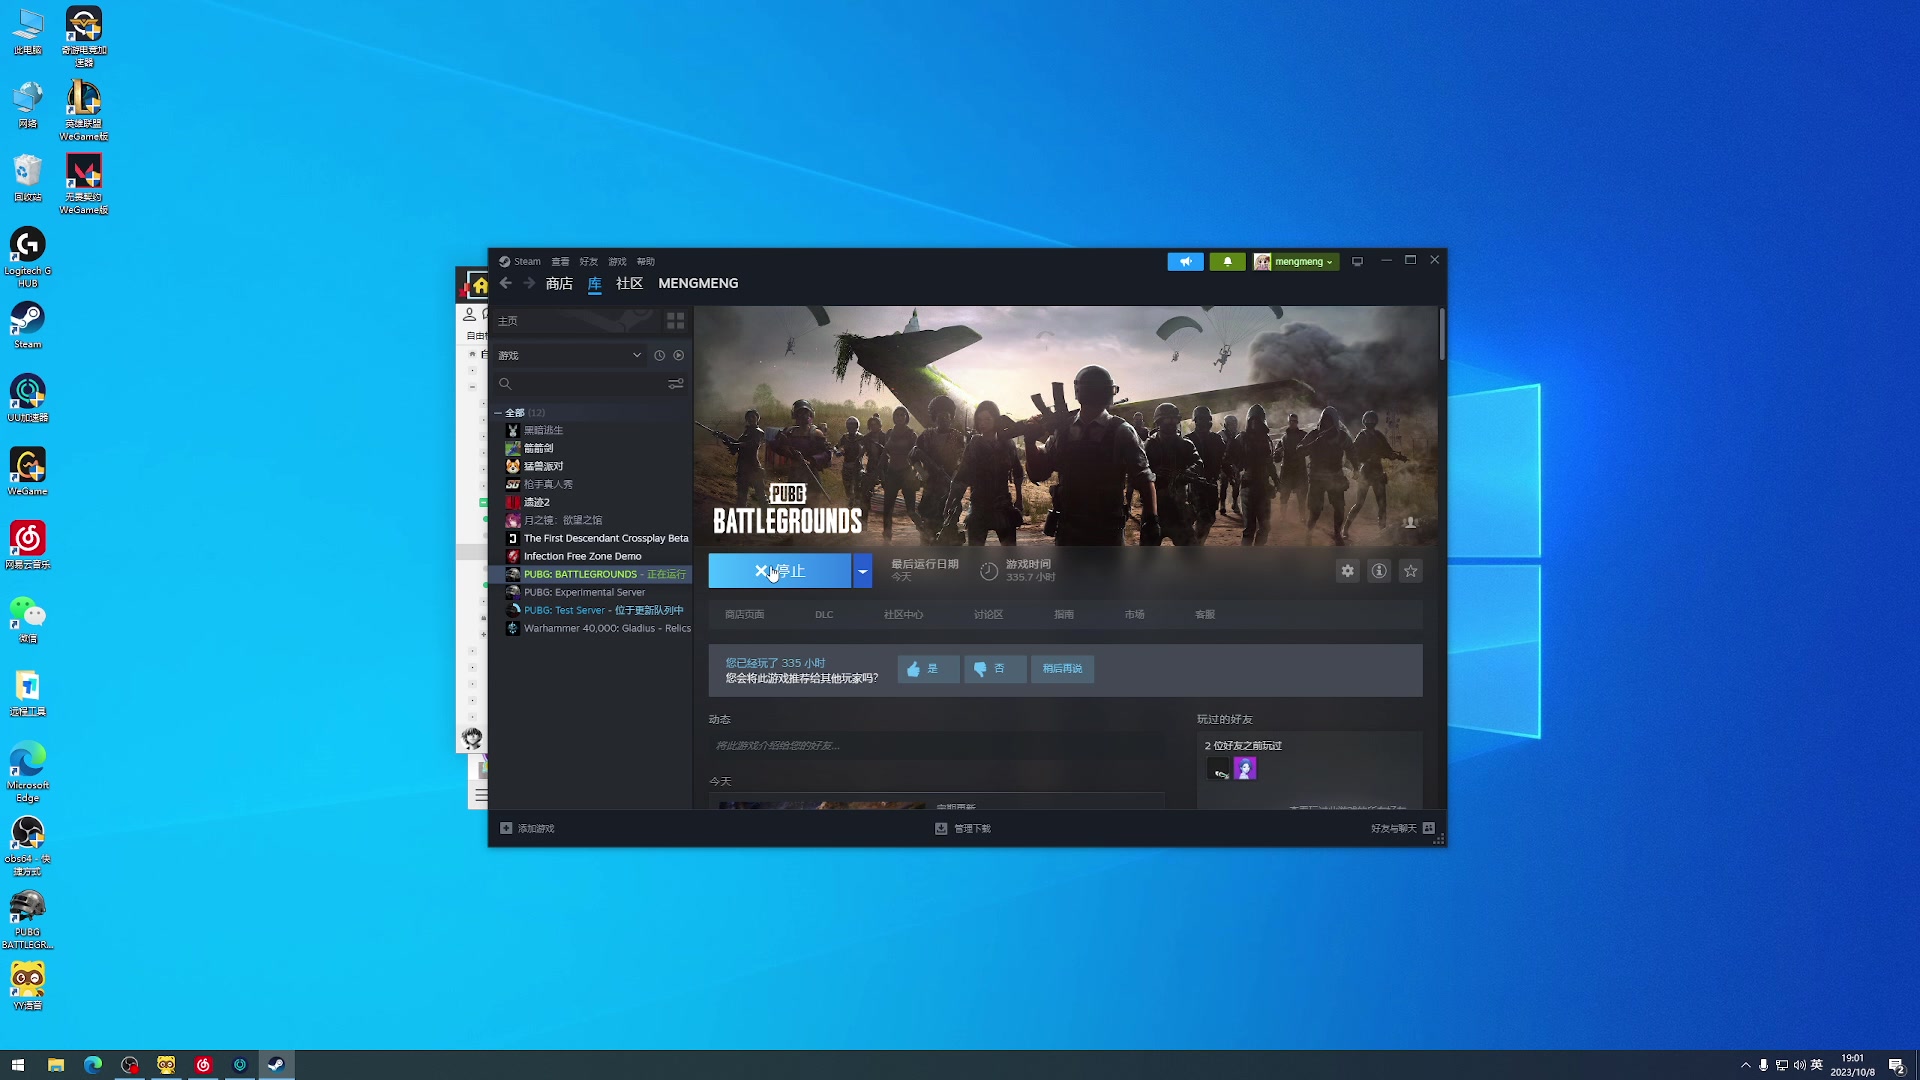Screen dimensions: 1920x1080
Task: Open Windows Start menu
Action: click(18, 1065)
